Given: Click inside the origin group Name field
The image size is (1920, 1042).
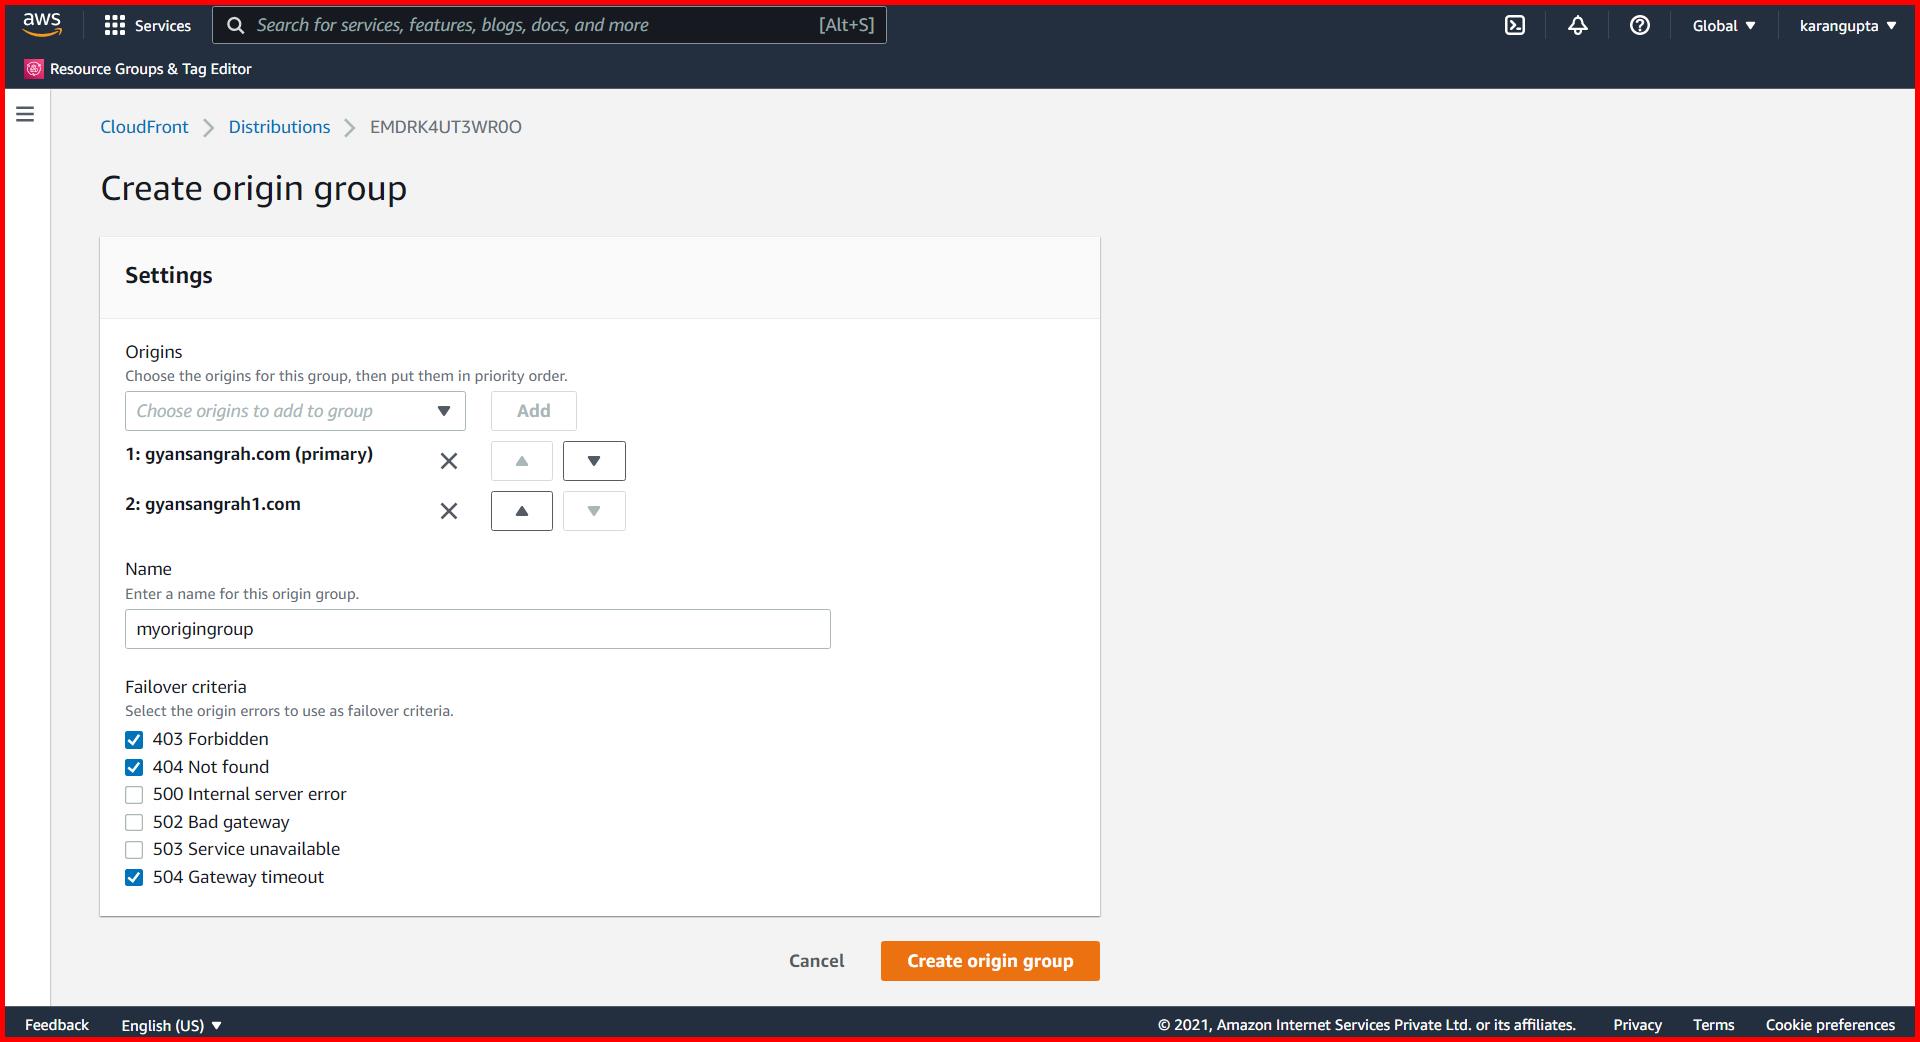Looking at the screenshot, I should coord(477,629).
